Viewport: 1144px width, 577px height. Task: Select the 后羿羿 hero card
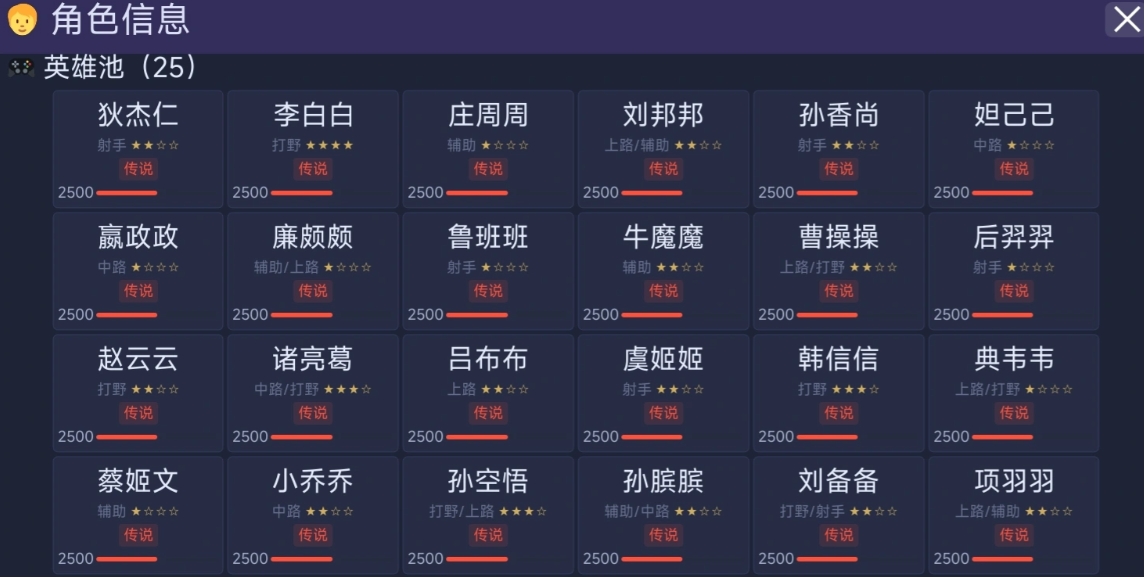1013,271
